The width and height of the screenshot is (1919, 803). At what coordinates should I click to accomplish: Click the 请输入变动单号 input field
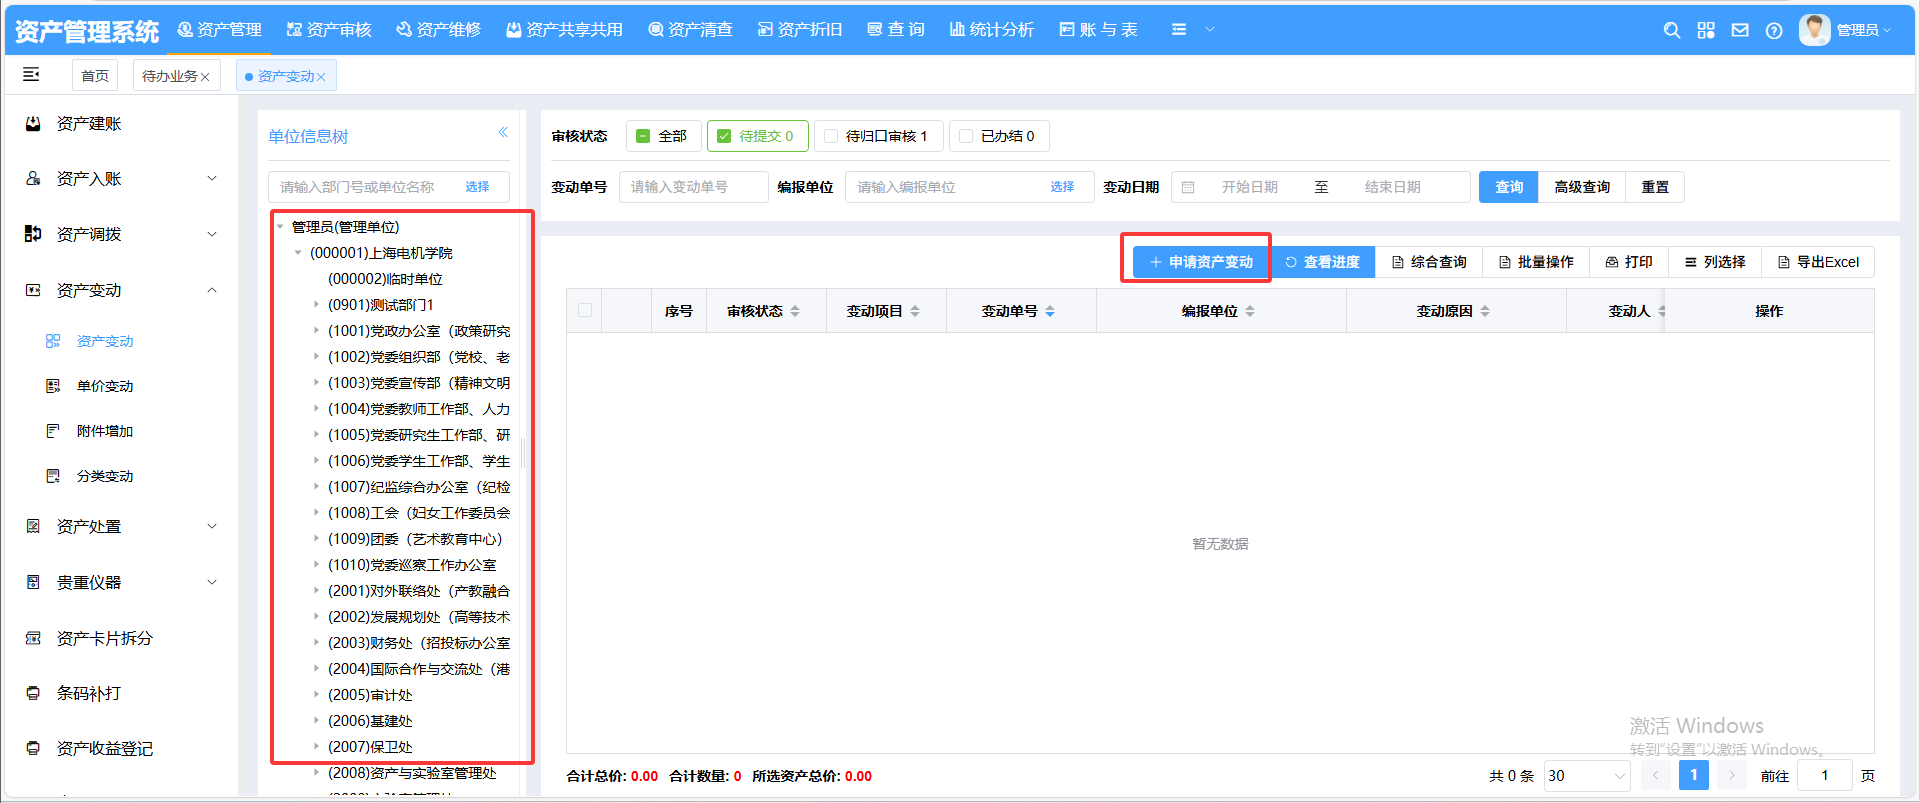pyautogui.click(x=693, y=187)
